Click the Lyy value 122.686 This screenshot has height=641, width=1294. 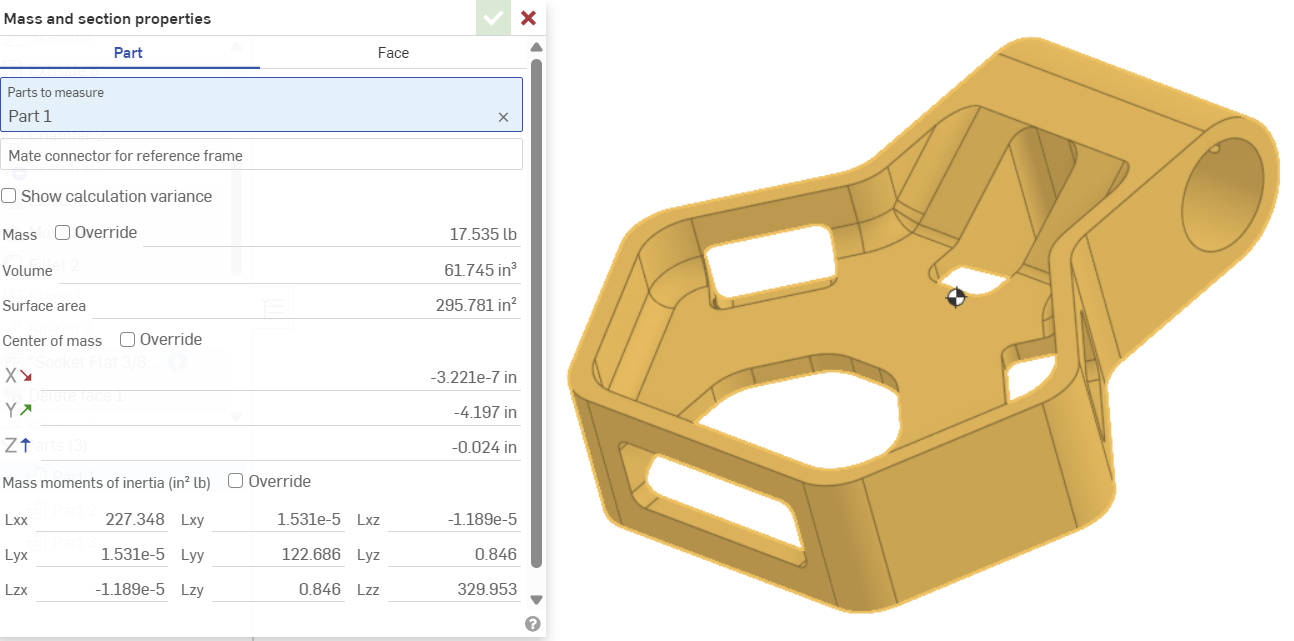[311, 554]
